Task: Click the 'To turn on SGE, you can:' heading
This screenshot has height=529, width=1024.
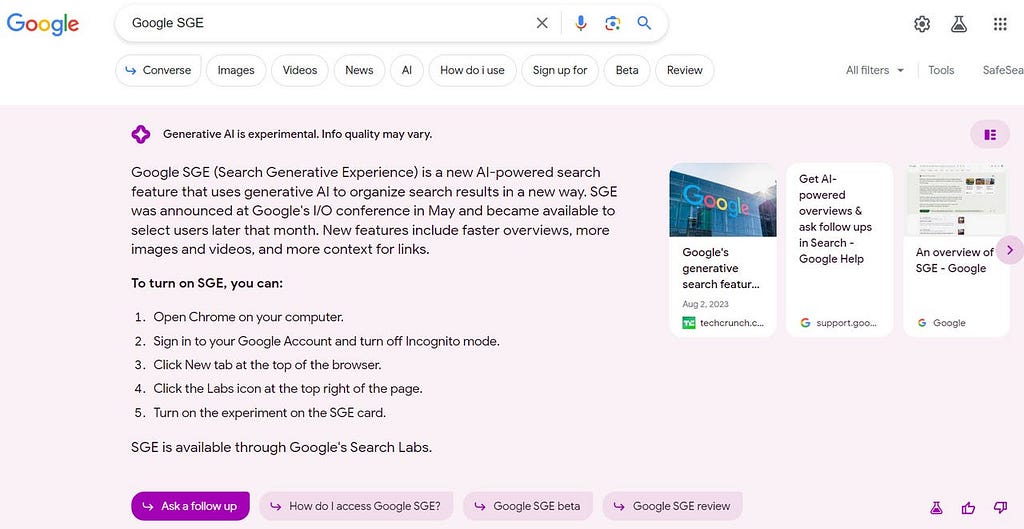Action: pos(207,283)
